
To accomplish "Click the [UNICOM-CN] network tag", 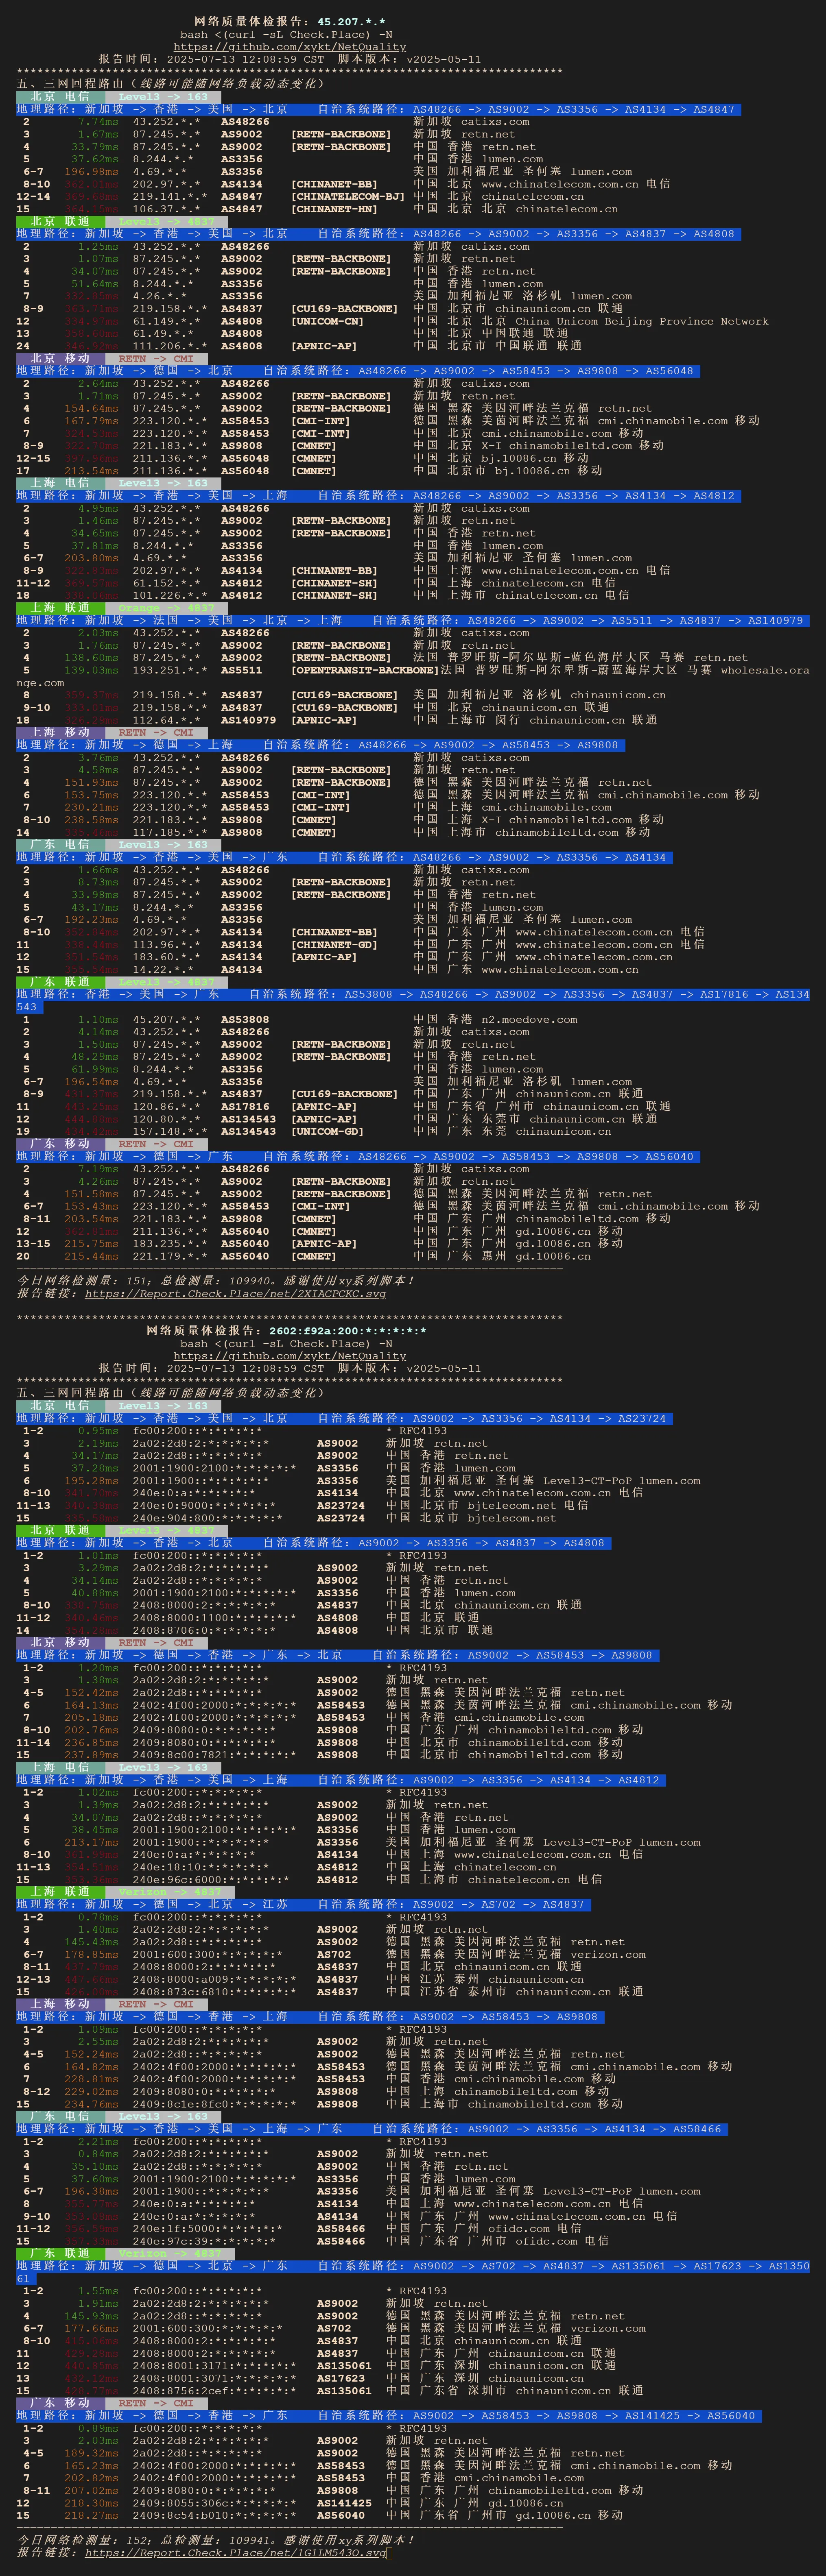I will click(327, 322).
